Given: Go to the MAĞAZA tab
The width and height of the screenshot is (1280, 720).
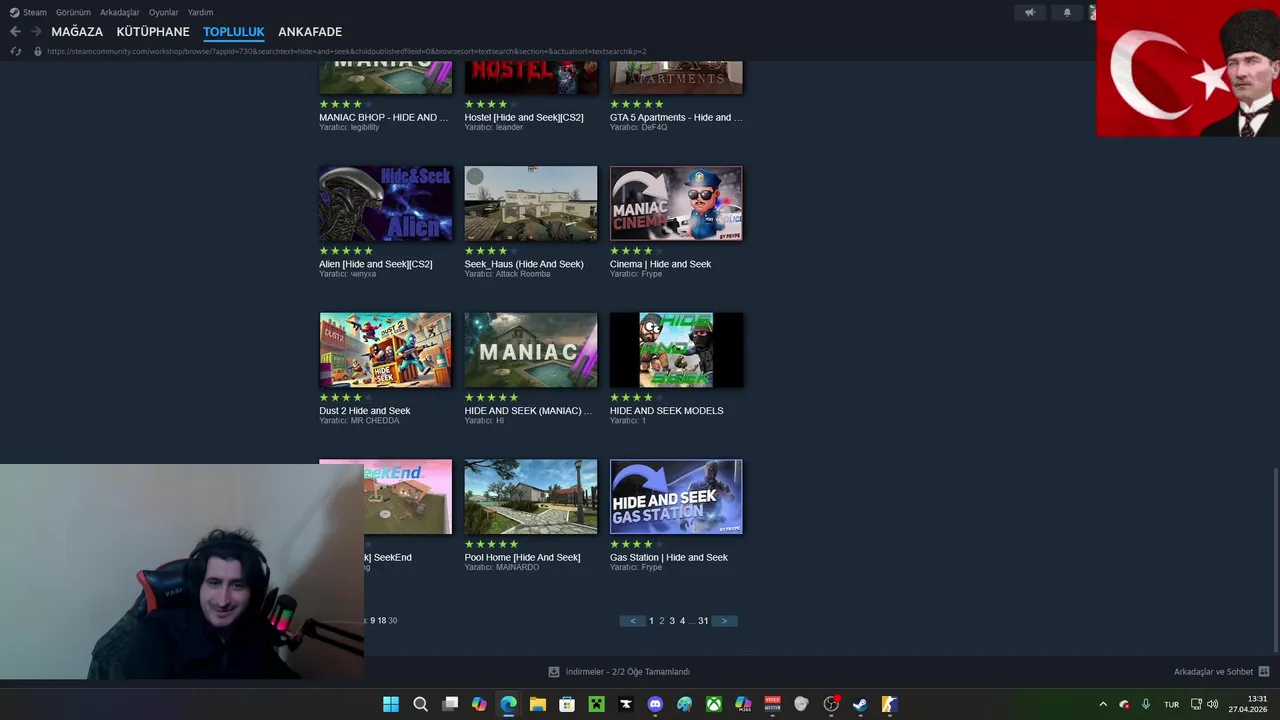Looking at the screenshot, I should [77, 32].
